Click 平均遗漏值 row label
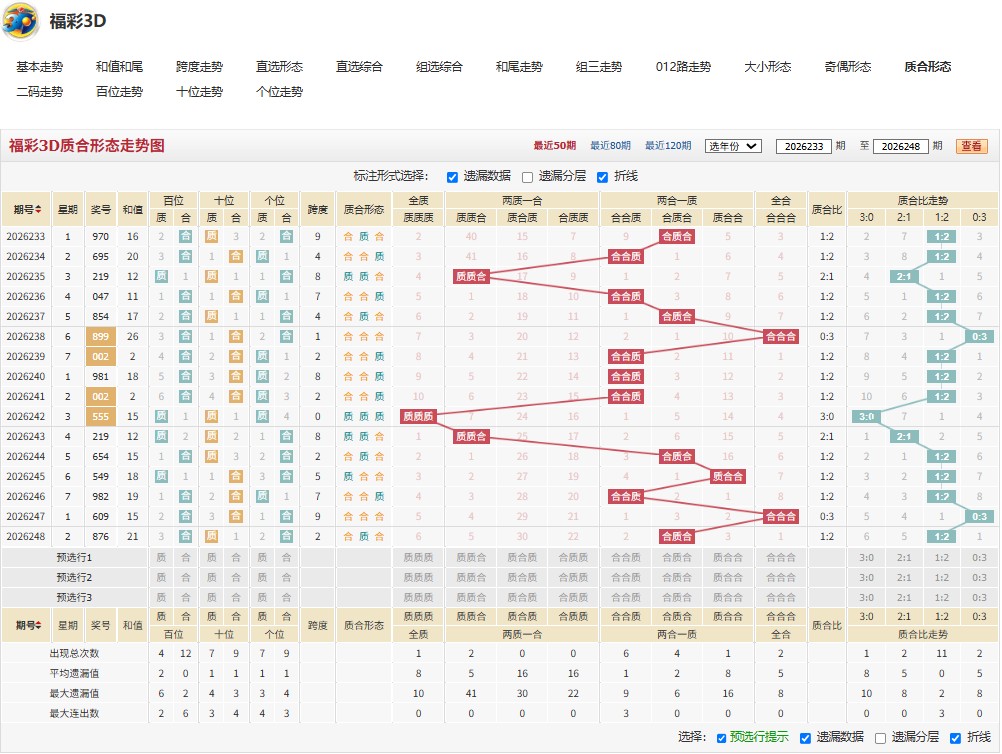 pyautogui.click(x=74, y=673)
